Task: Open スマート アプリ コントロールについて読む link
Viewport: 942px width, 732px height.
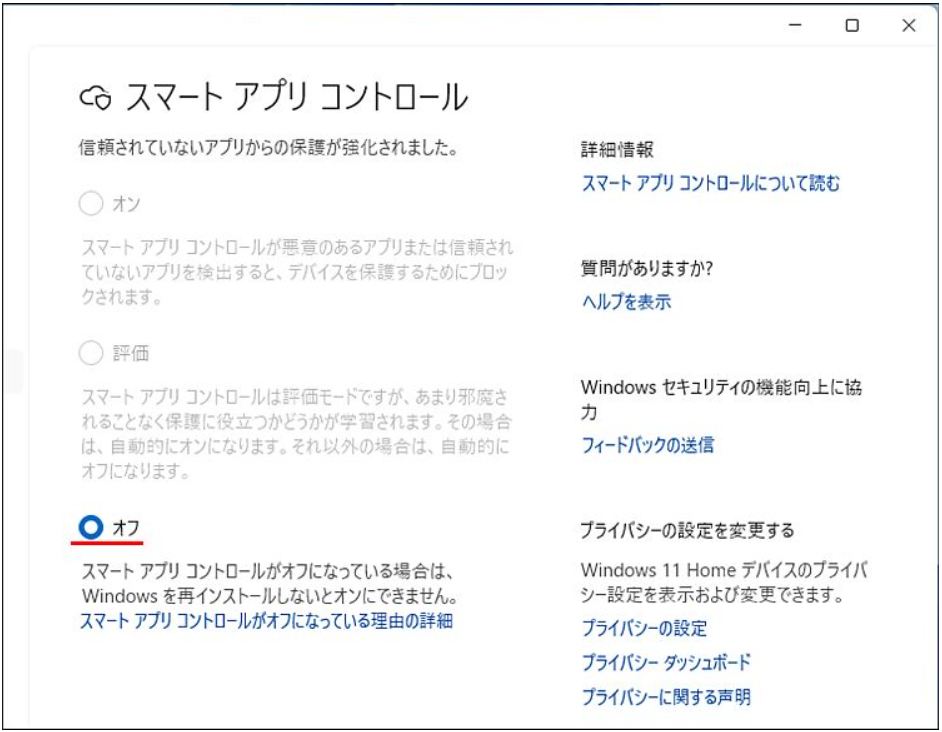Action: (710, 183)
